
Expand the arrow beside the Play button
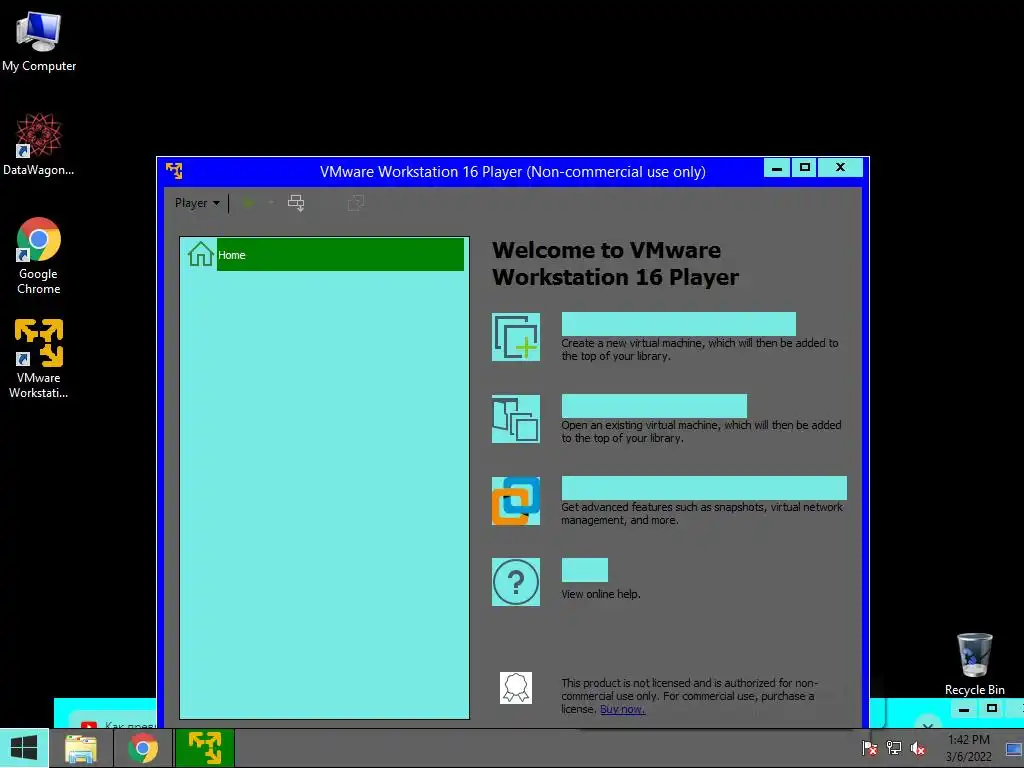tap(270, 203)
